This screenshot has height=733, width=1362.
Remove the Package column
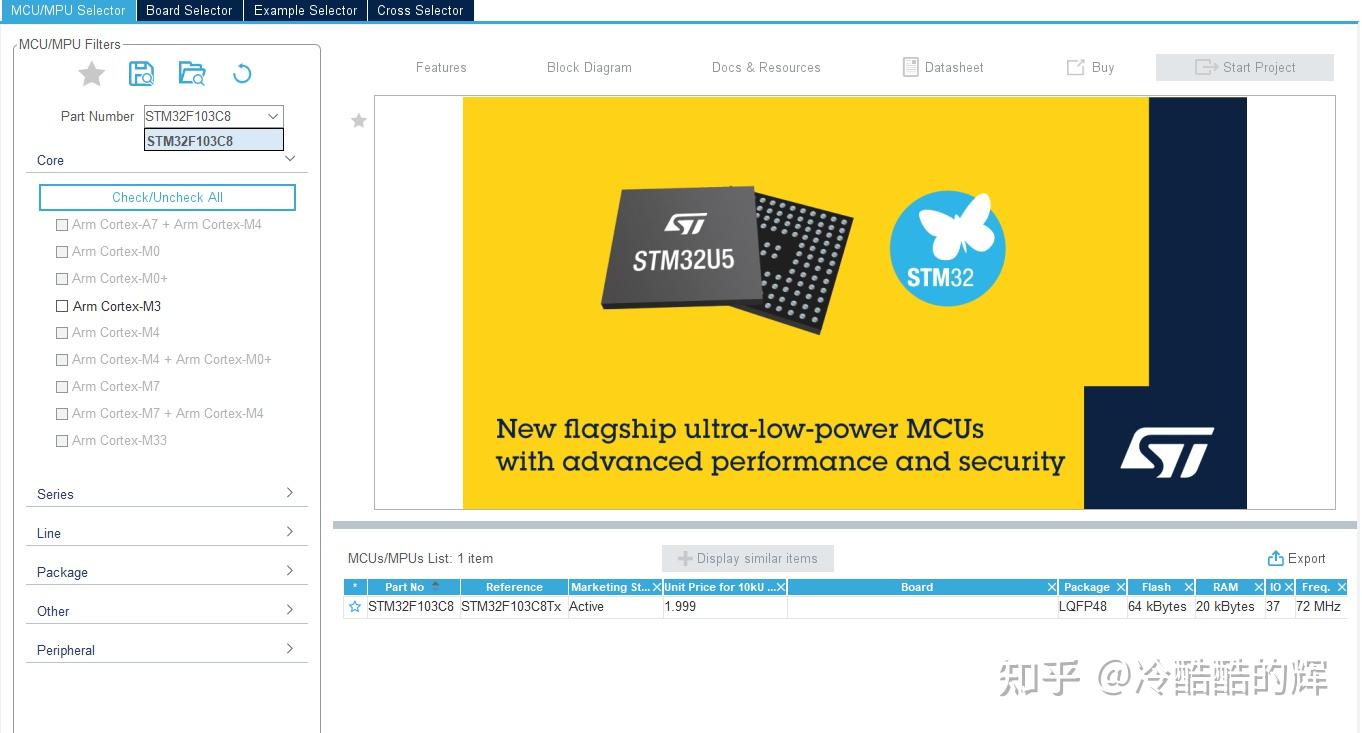pyautogui.click(x=1120, y=587)
